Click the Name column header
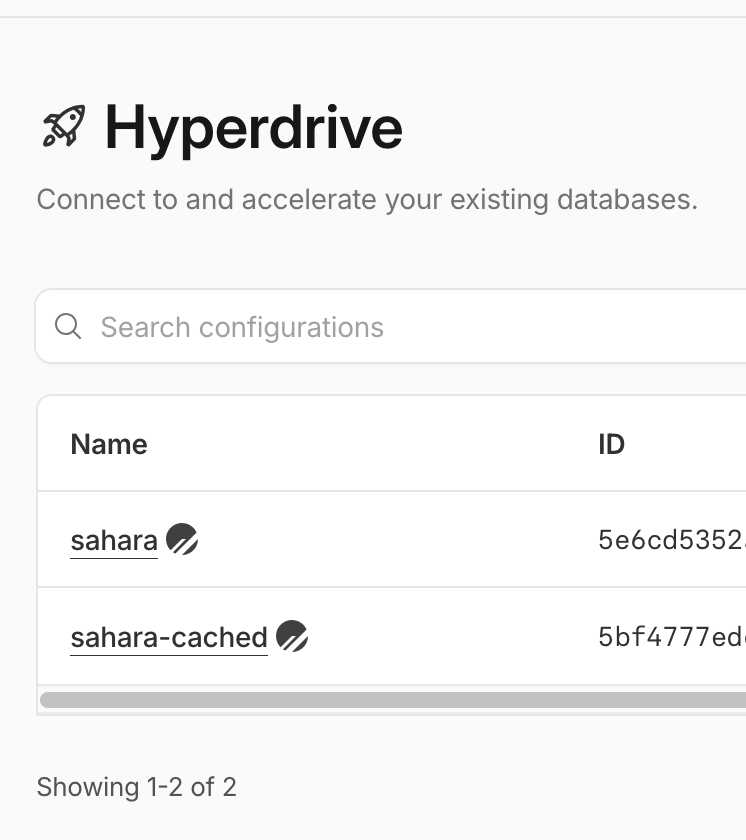The height and width of the screenshot is (840, 746). (x=109, y=444)
